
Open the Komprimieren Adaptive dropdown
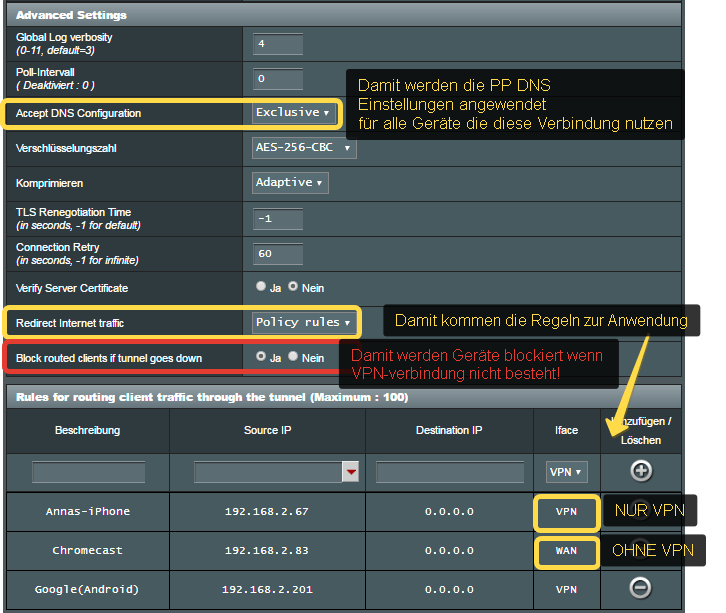[x=290, y=183]
